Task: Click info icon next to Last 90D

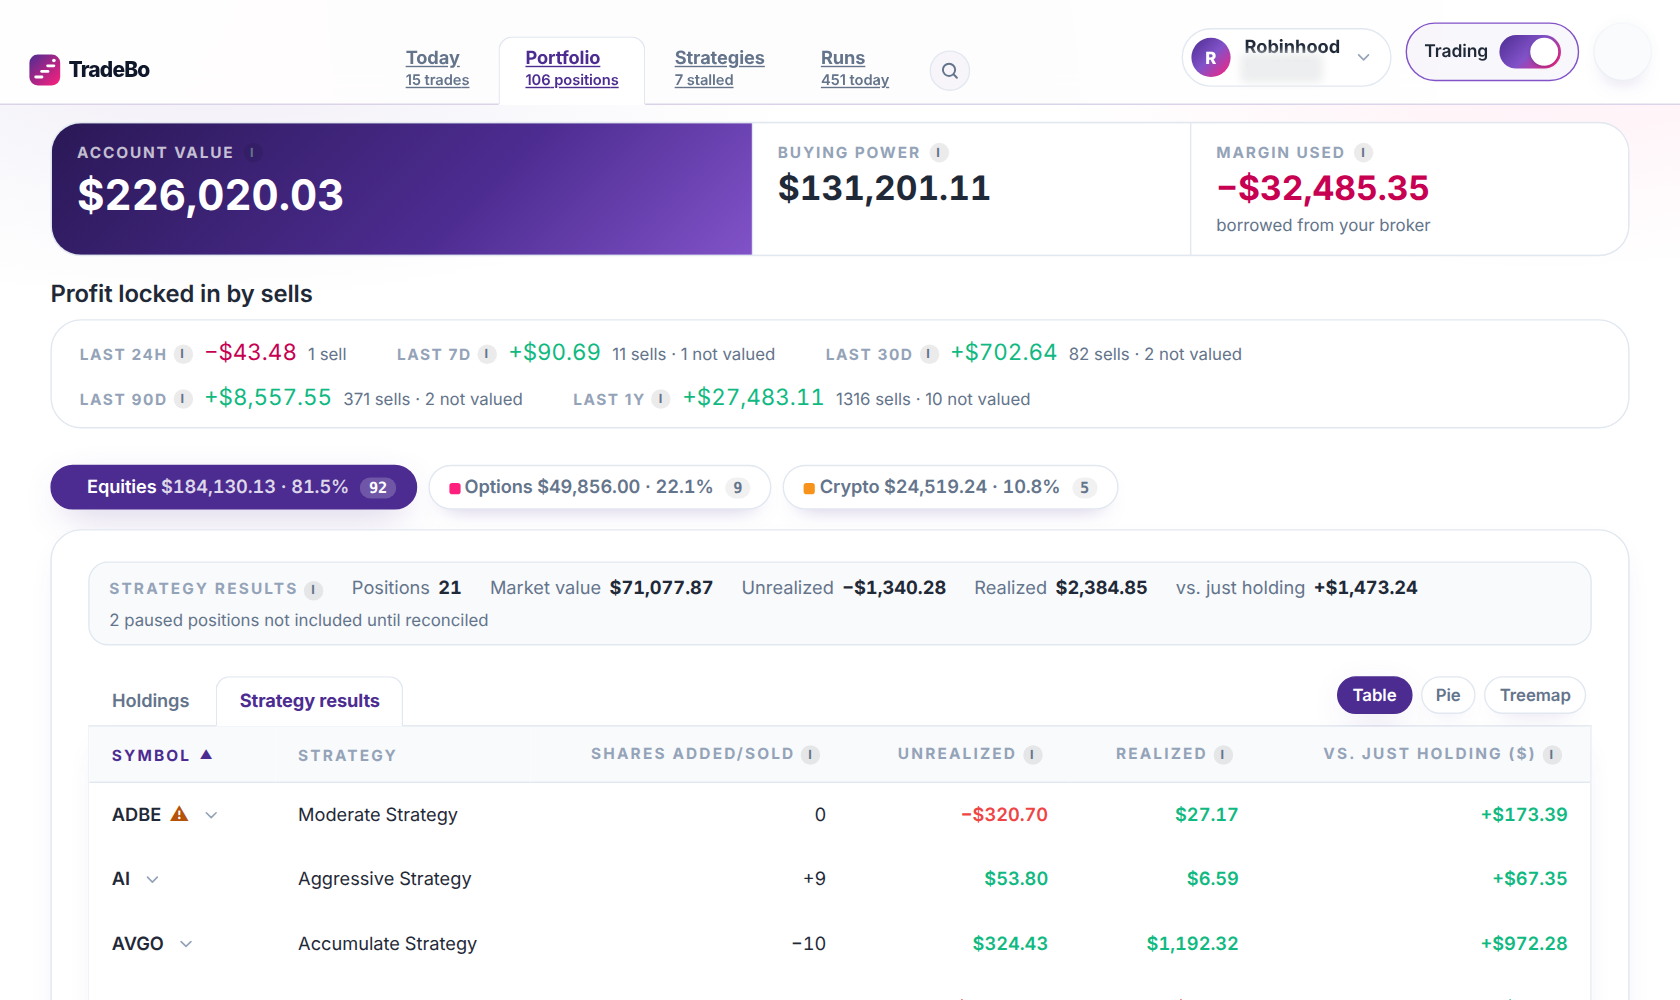Action: (183, 399)
